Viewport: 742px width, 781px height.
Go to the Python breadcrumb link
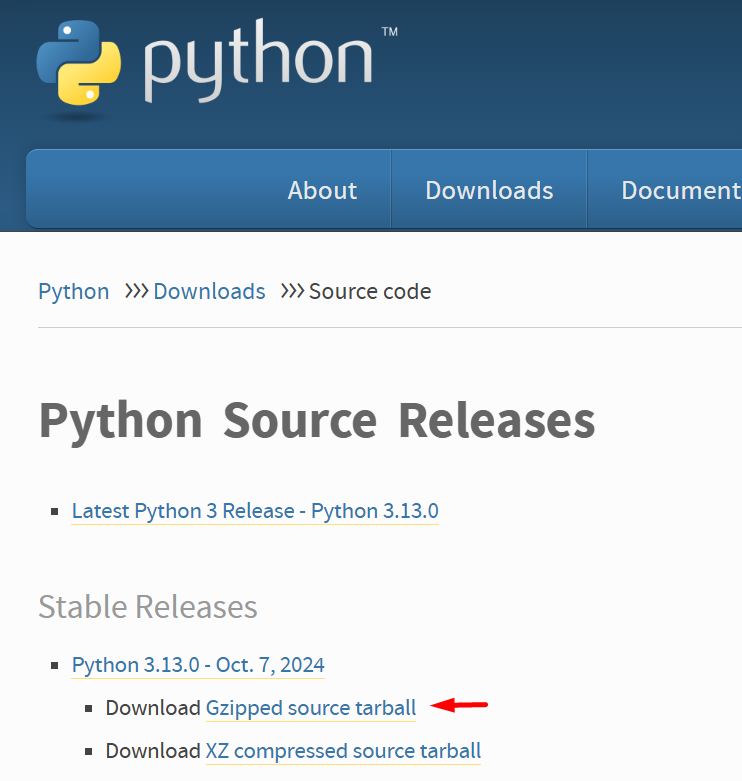point(74,291)
